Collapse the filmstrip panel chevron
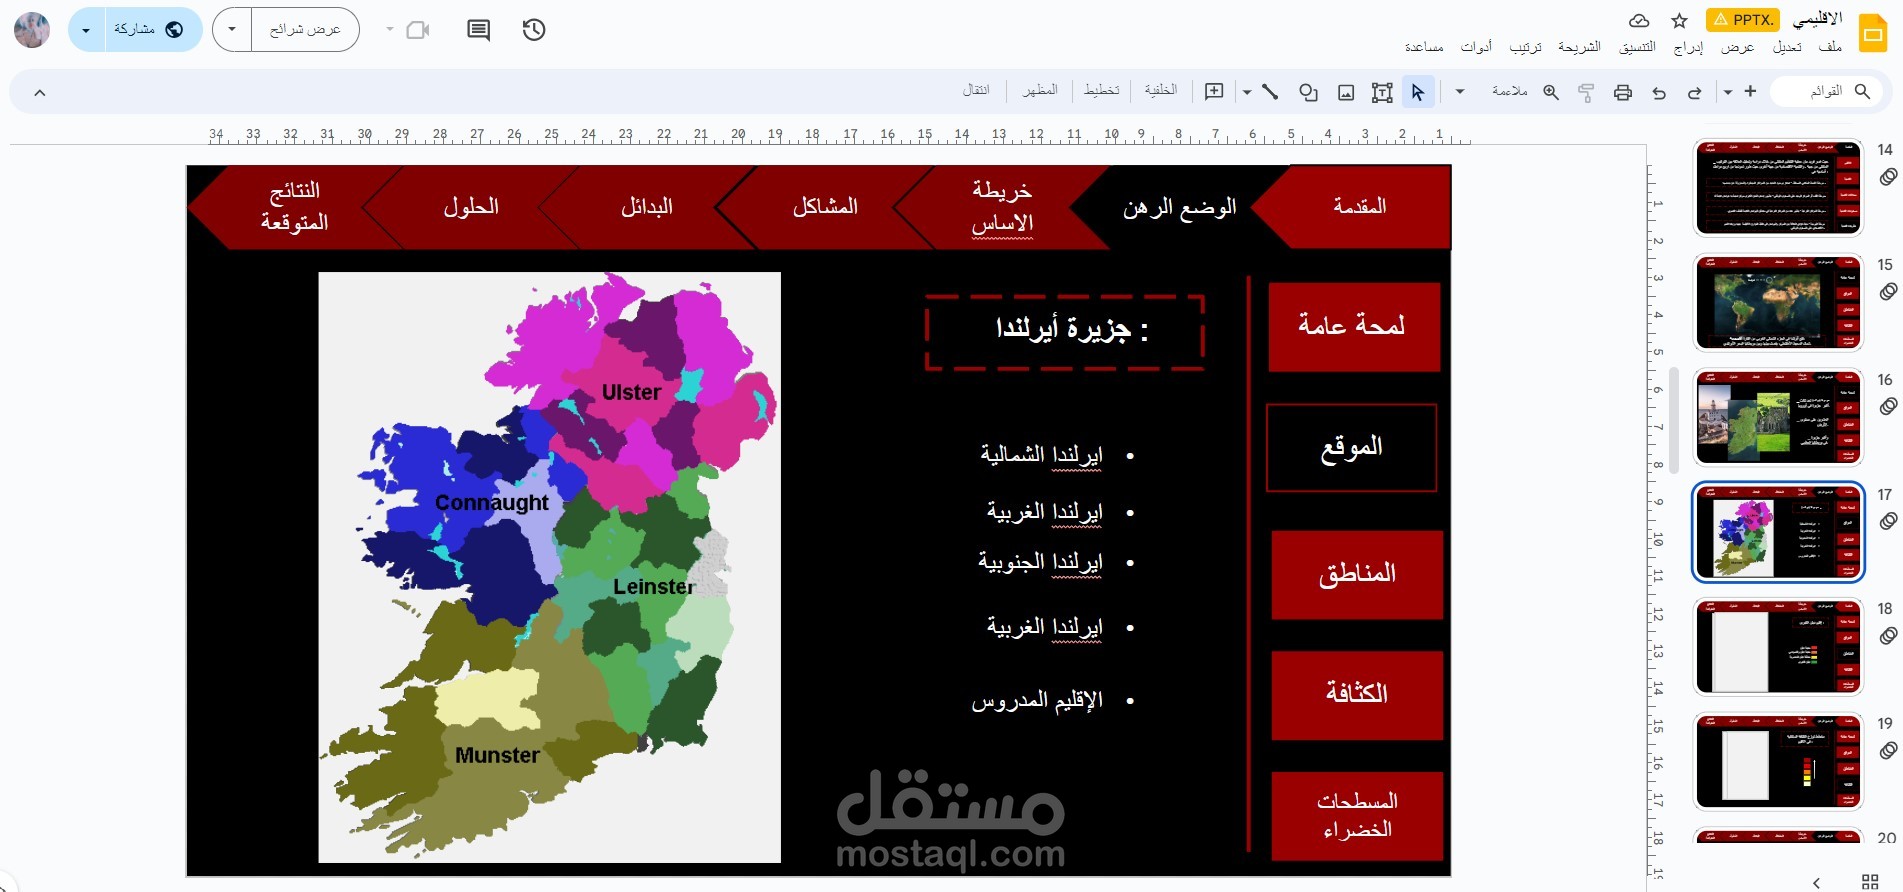 [1817, 882]
